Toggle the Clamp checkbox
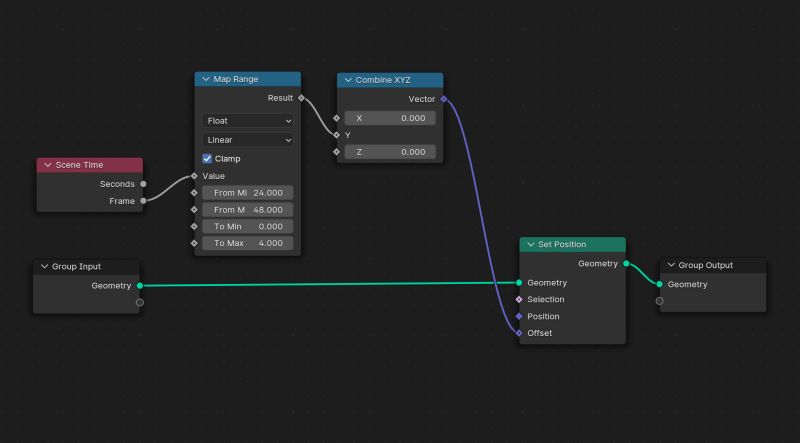The width and height of the screenshot is (800, 443). point(207,159)
